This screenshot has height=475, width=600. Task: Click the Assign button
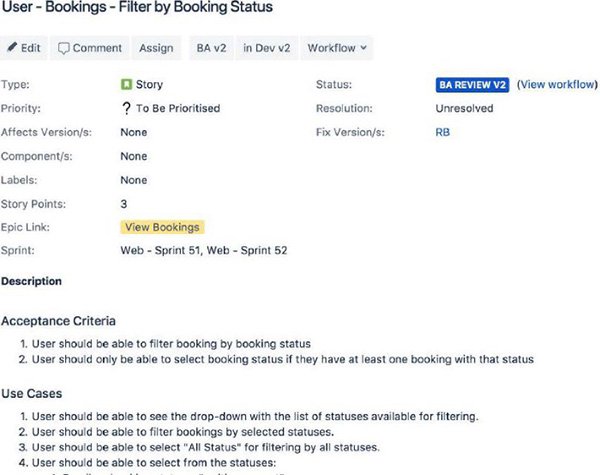pyautogui.click(x=156, y=48)
